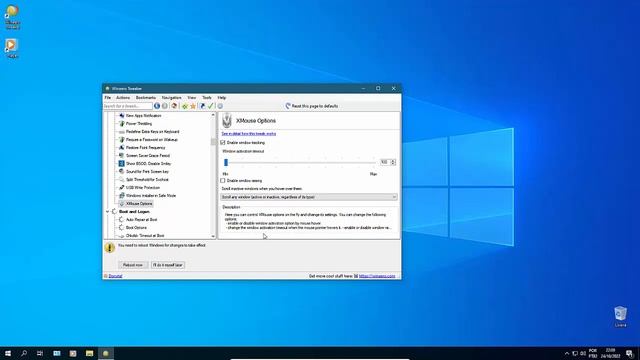640x360 pixels.
Task: Open the winaero.com link
Action: click(377, 276)
